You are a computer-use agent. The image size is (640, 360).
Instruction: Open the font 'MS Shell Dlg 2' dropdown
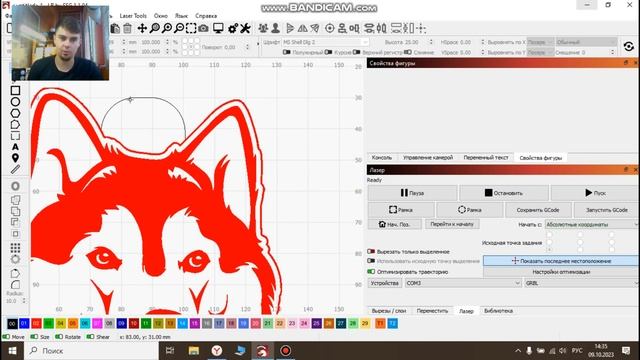325,42
